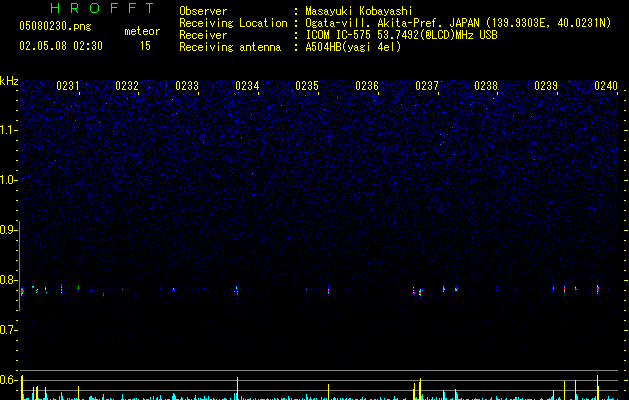
Task: Select the ICOM IC-575 53.7492 MHz USB text
Action: [401, 35]
